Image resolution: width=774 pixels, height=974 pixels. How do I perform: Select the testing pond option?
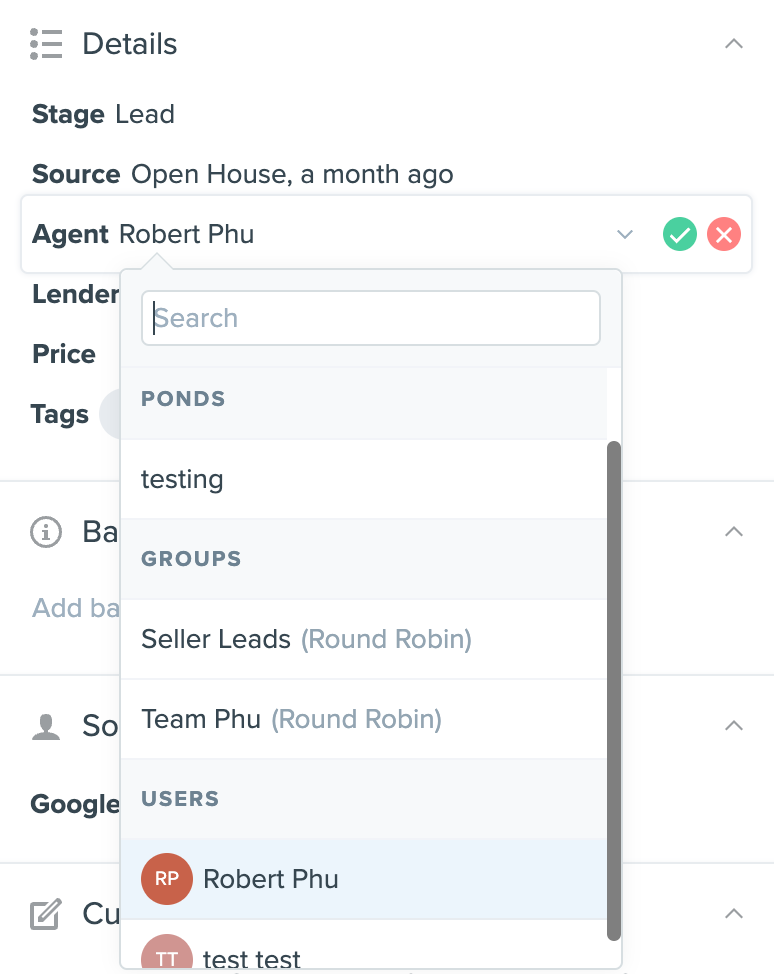[182, 479]
